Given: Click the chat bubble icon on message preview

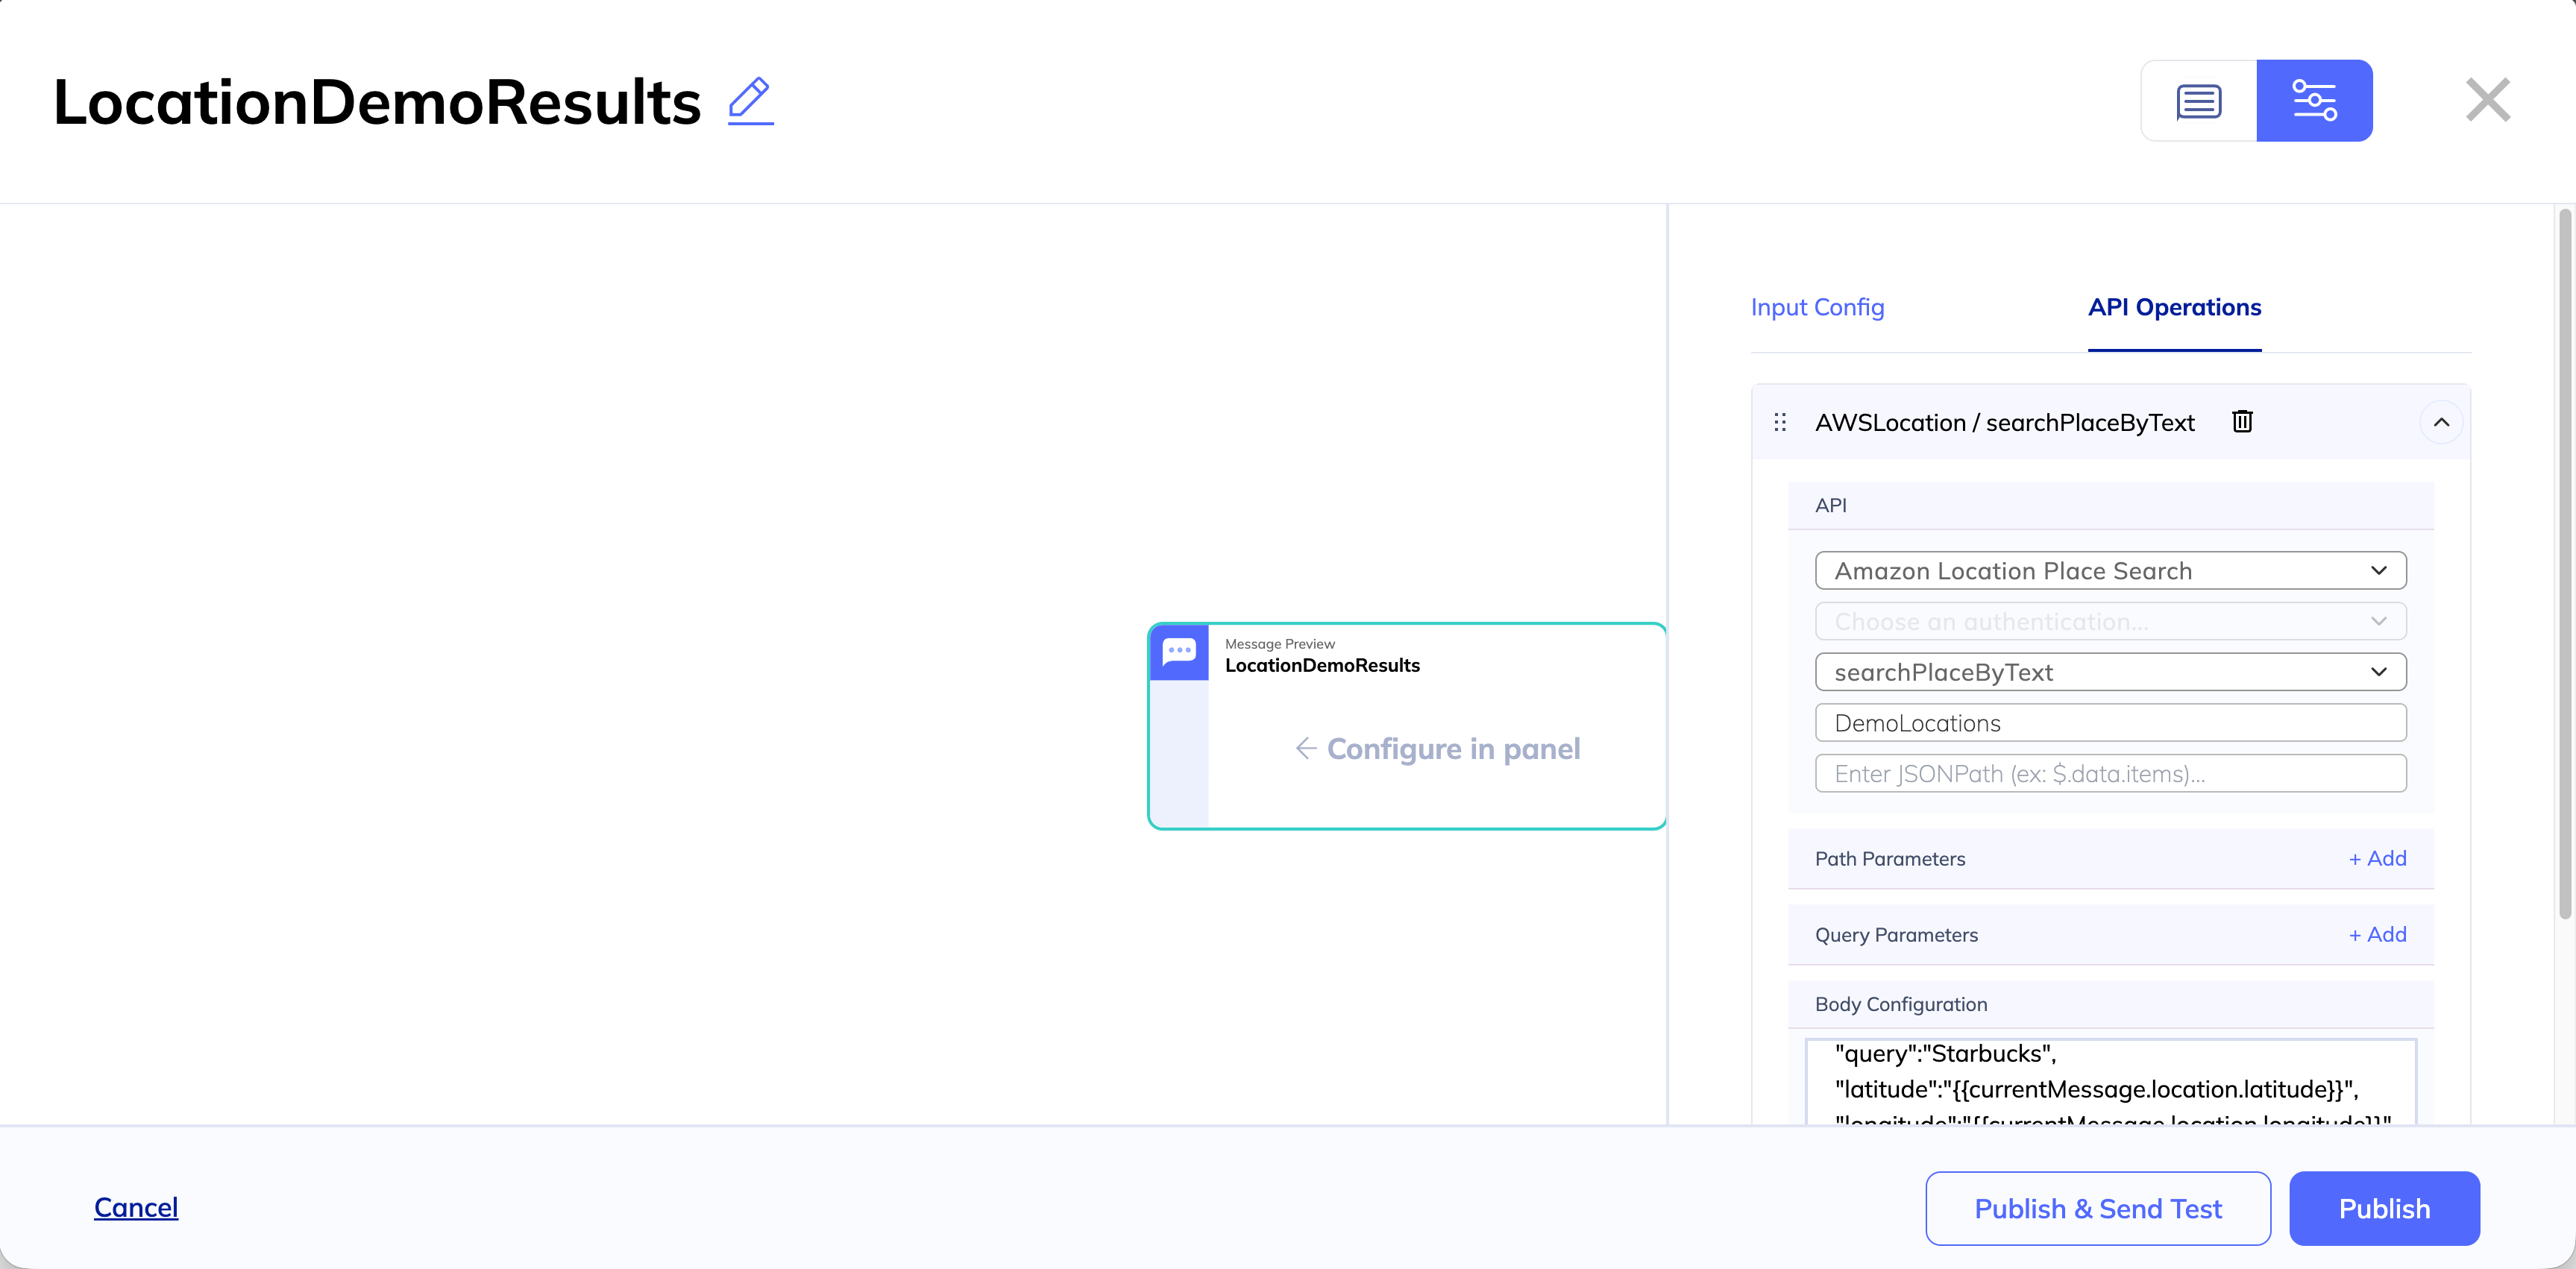Looking at the screenshot, I should (x=1179, y=652).
